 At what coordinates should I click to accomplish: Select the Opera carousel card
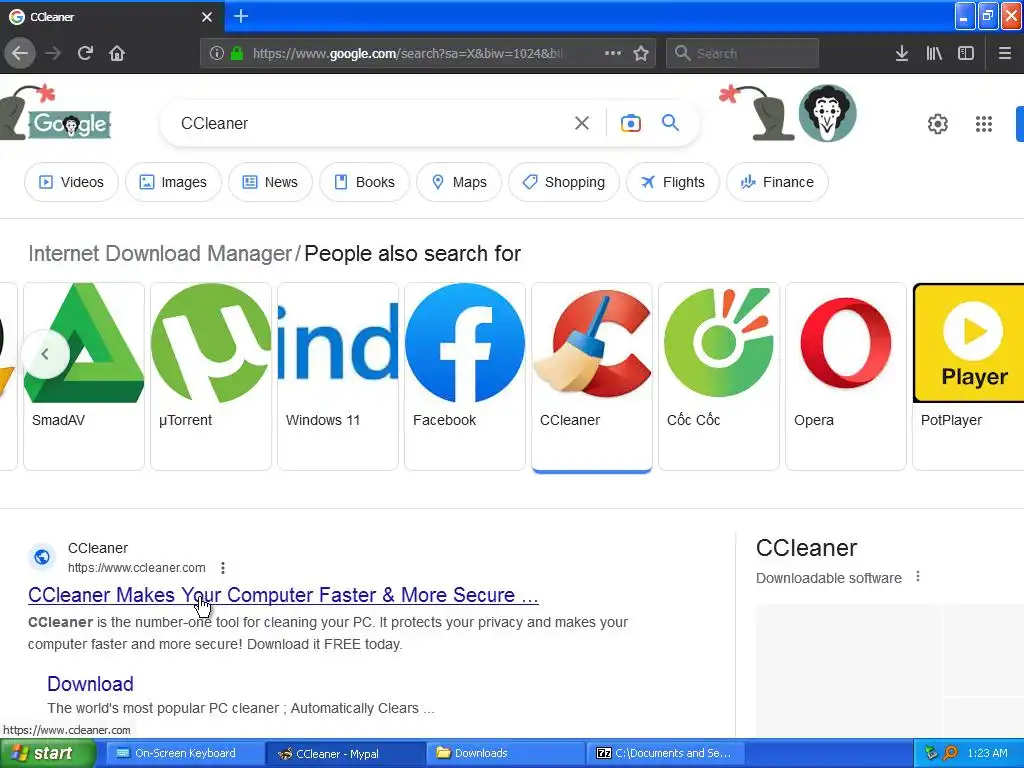[x=846, y=376]
